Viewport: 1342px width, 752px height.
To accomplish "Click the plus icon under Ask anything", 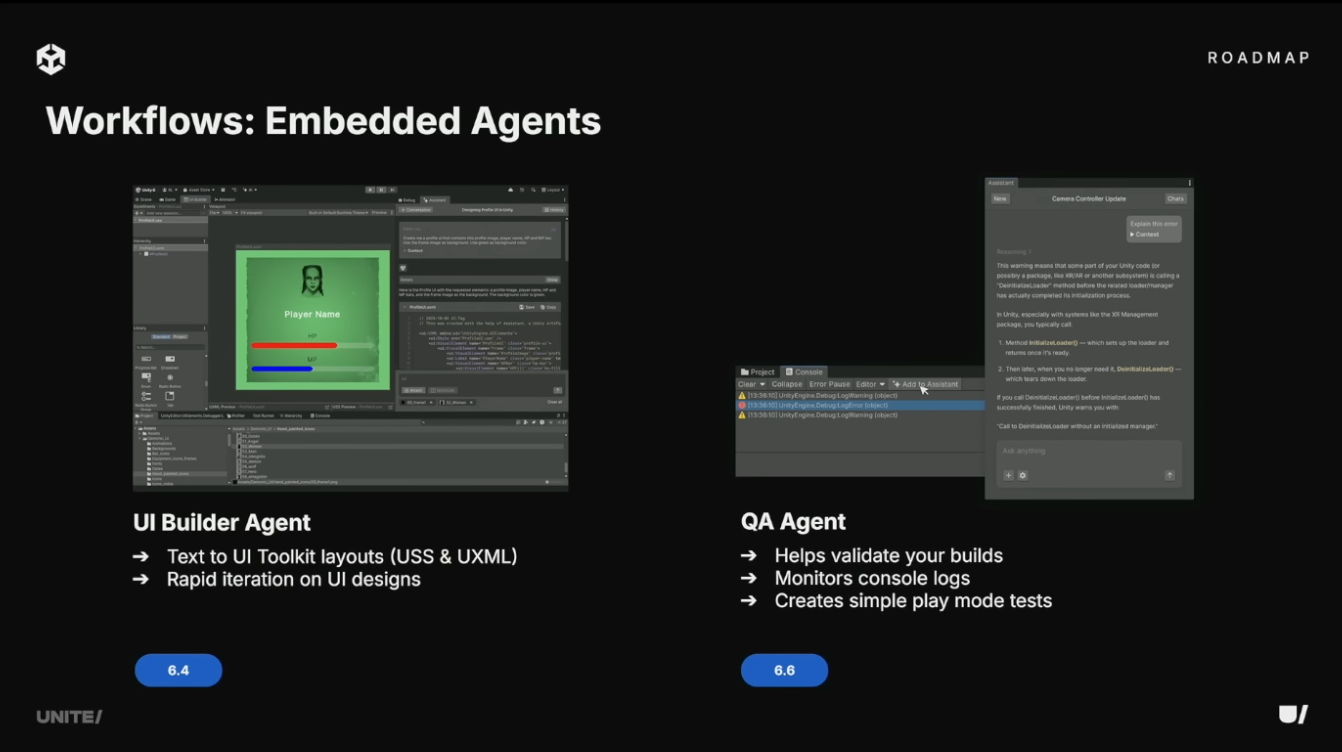I will coord(1008,475).
